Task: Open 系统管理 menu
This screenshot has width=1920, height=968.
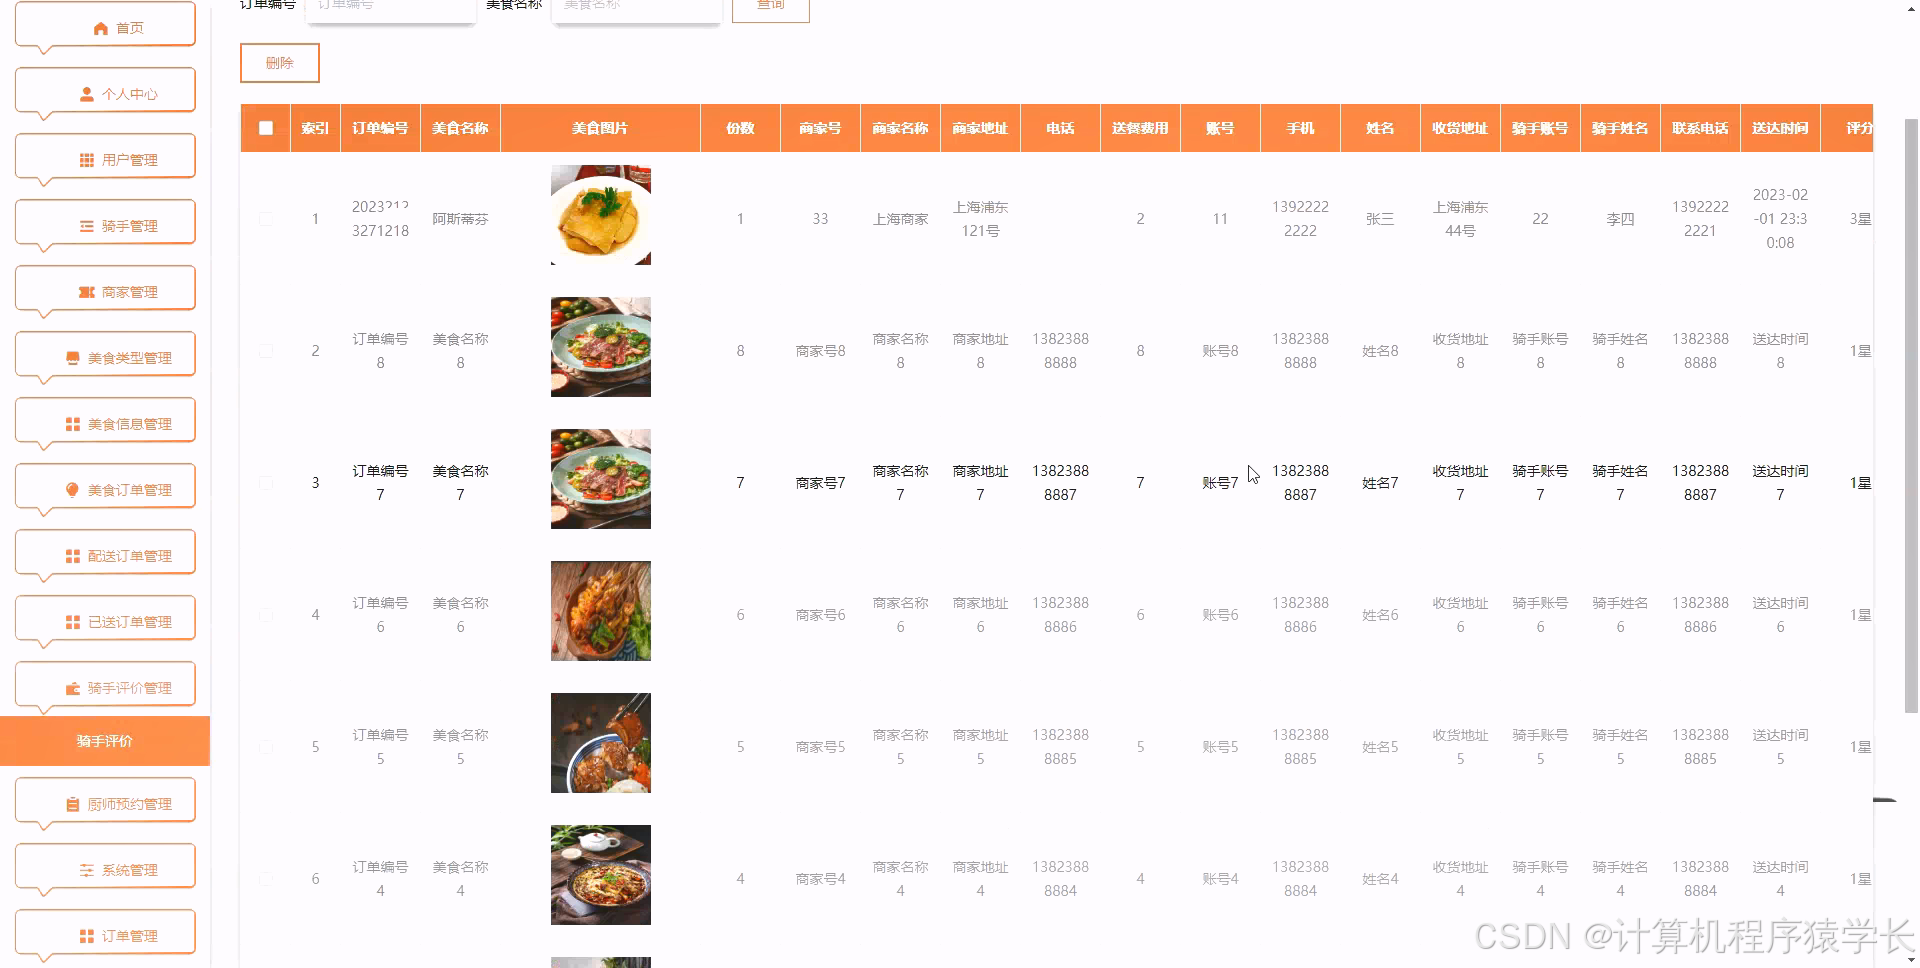Action: pos(105,868)
